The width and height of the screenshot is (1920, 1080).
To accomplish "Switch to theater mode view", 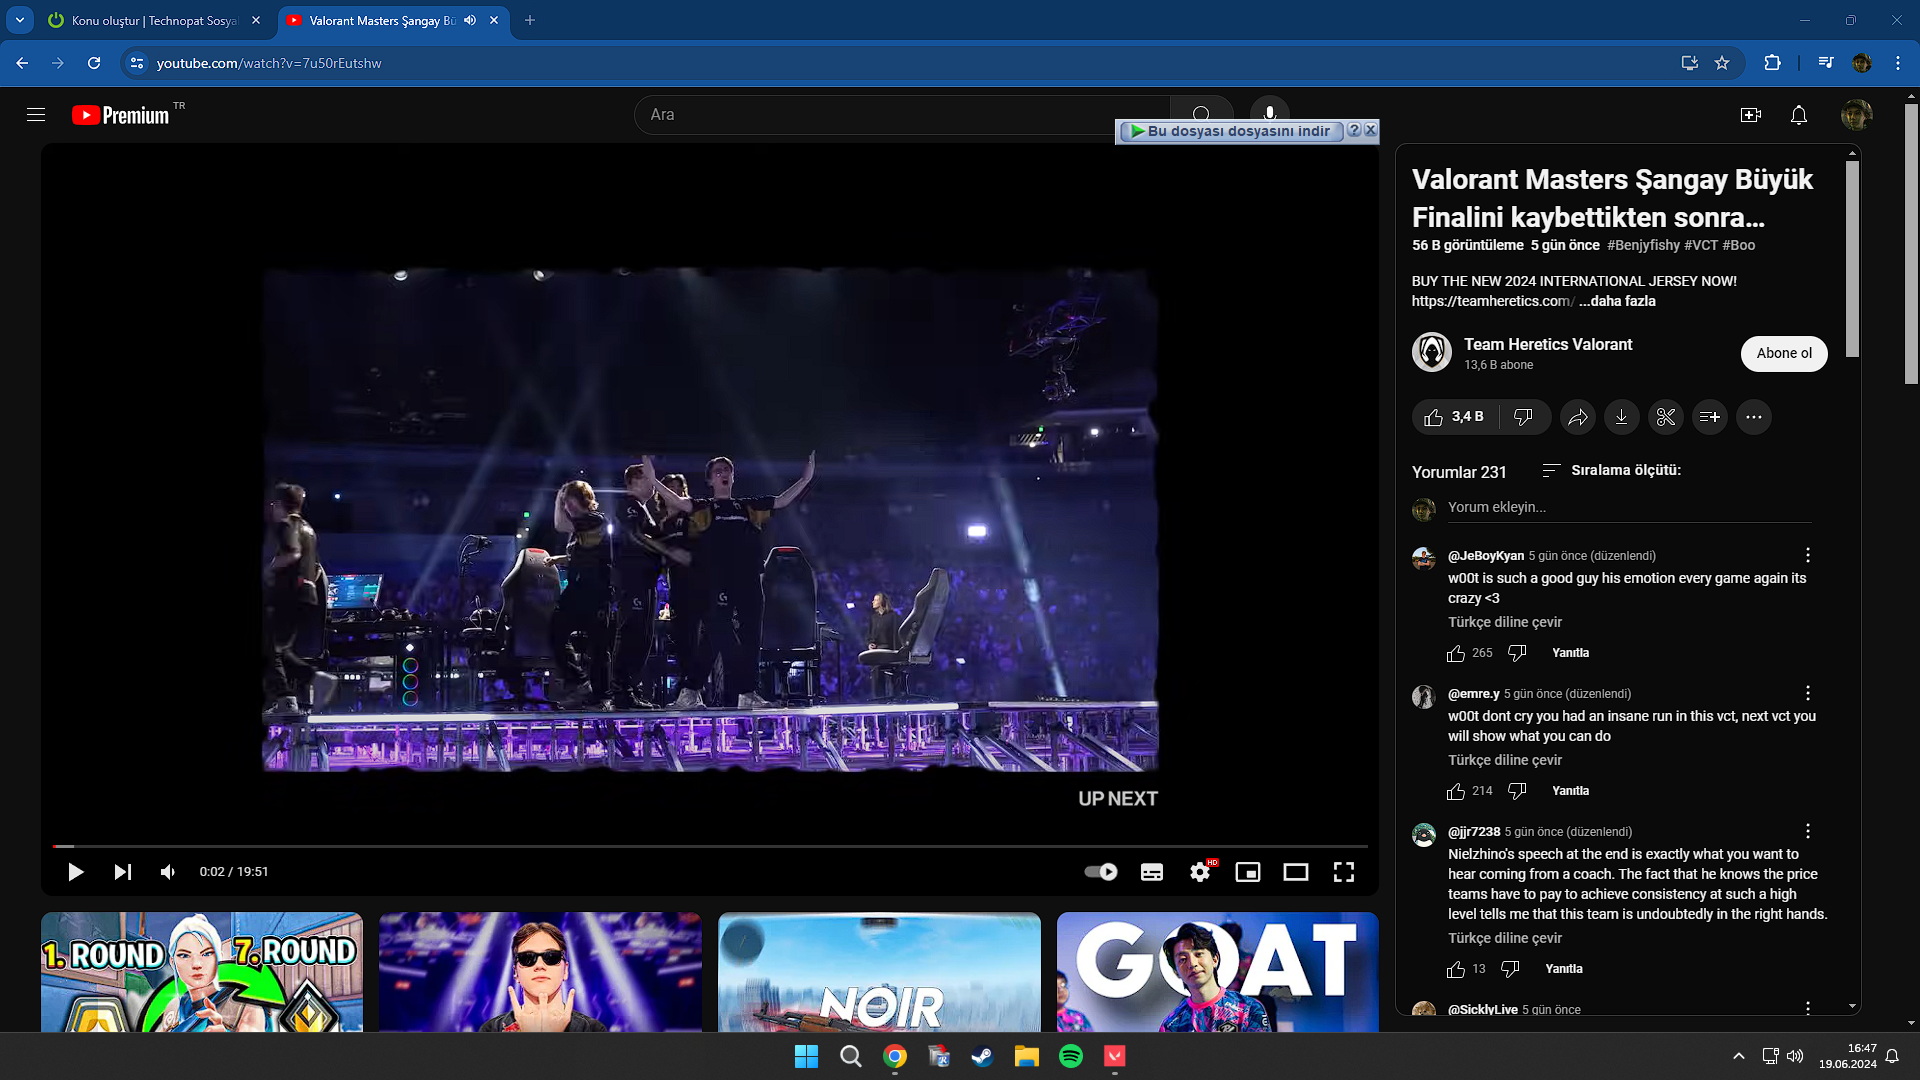I will pos(1295,872).
